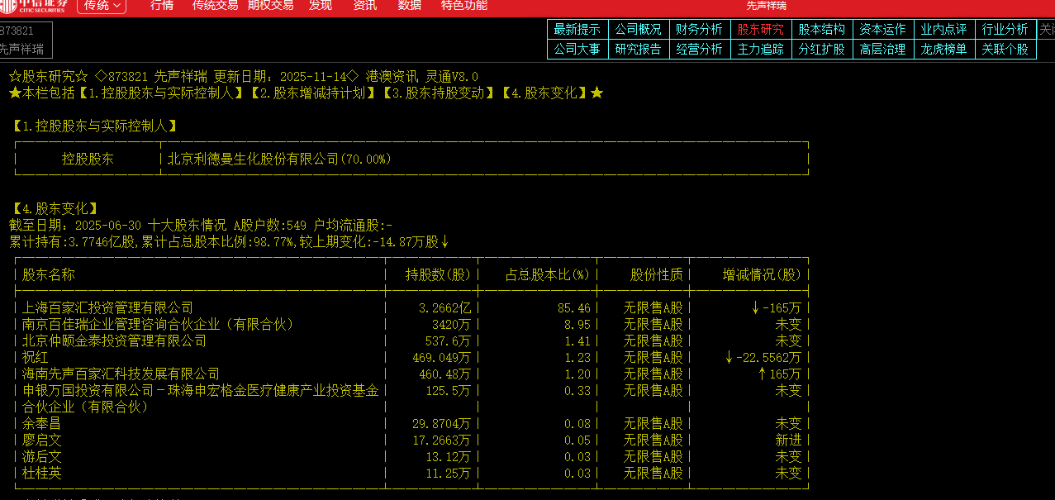This screenshot has width=1055, height=500.
Task: Click the 股份性质 column header
Action: pos(656,275)
